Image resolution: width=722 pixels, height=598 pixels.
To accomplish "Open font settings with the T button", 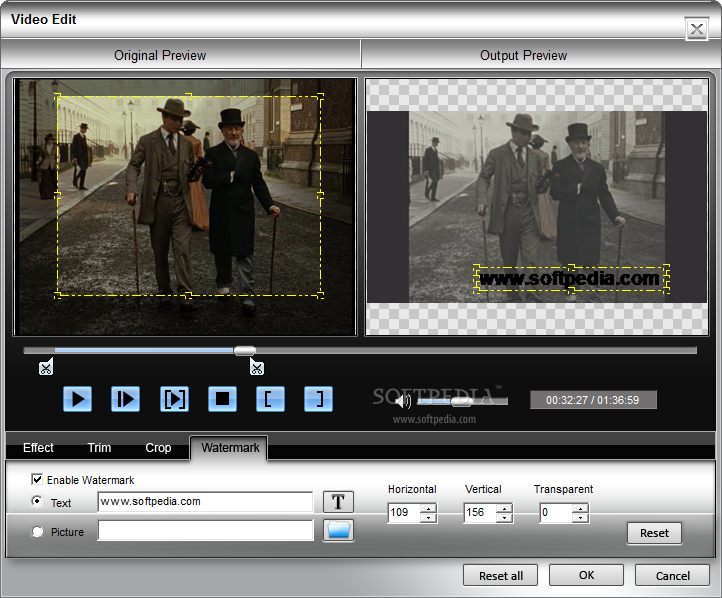I will pos(338,502).
